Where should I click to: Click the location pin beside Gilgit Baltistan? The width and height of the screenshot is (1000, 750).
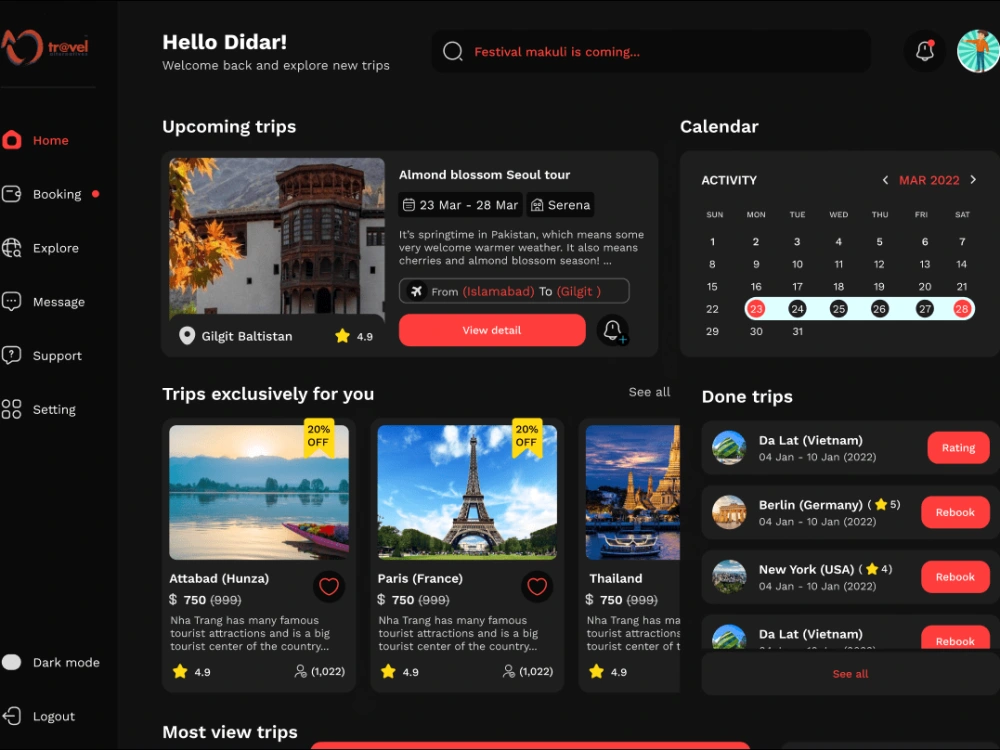click(x=187, y=335)
